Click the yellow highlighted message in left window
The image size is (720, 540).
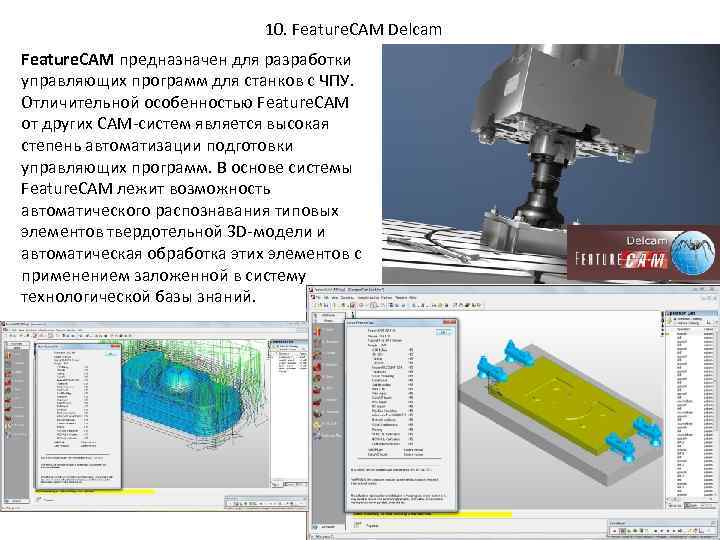[96, 491]
